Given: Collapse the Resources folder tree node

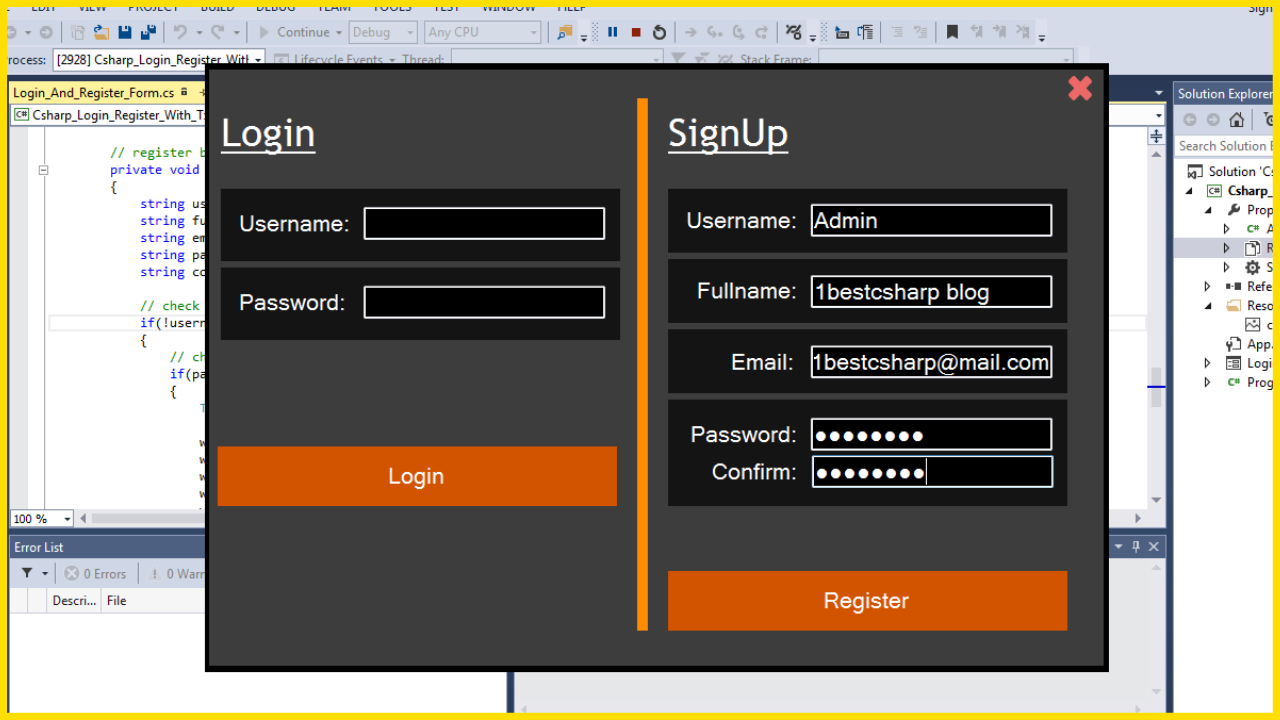Looking at the screenshot, I should [x=1208, y=306].
